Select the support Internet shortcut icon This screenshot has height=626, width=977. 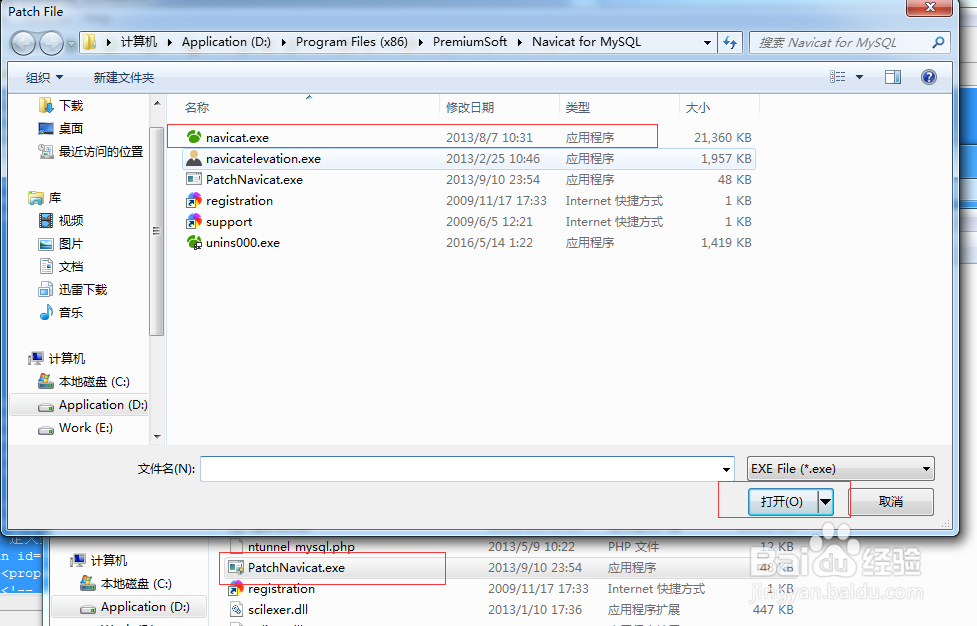[x=194, y=221]
